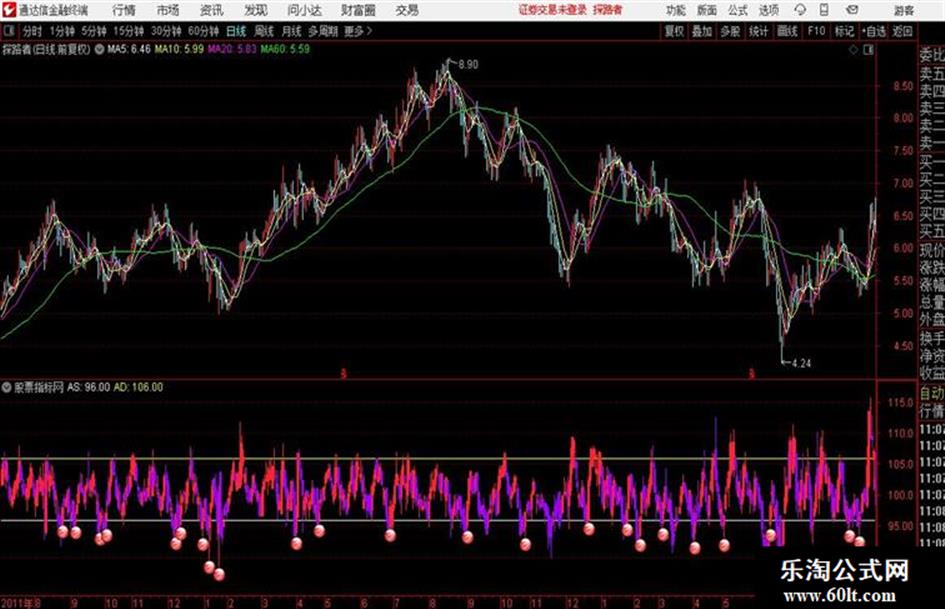Expand the main chart indicator dropdown circle
This screenshot has width=945, height=609.
99,49
